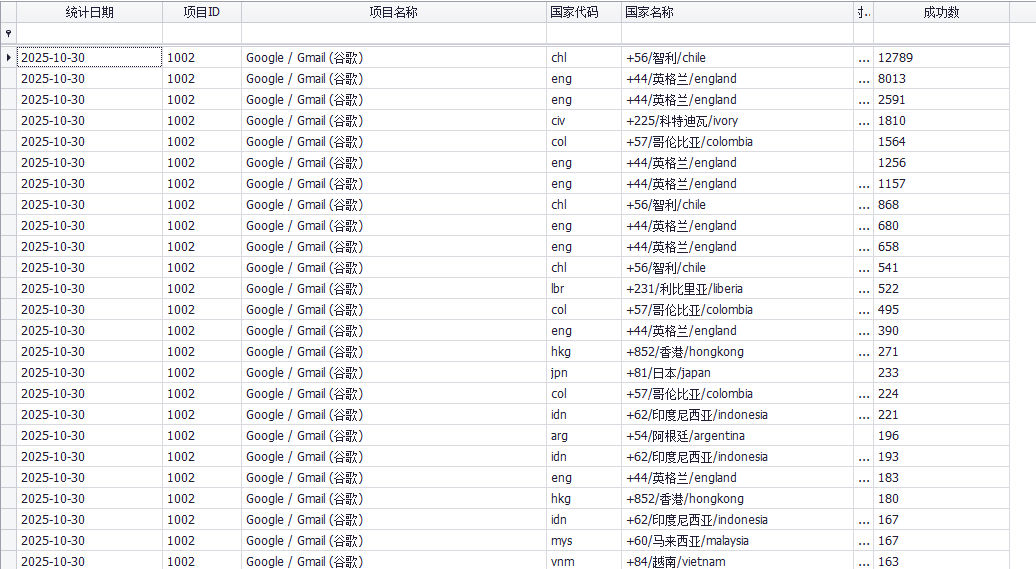The width and height of the screenshot is (1036, 569).
Task: Click the date cell in the 12789 row
Action: click(x=89, y=57)
